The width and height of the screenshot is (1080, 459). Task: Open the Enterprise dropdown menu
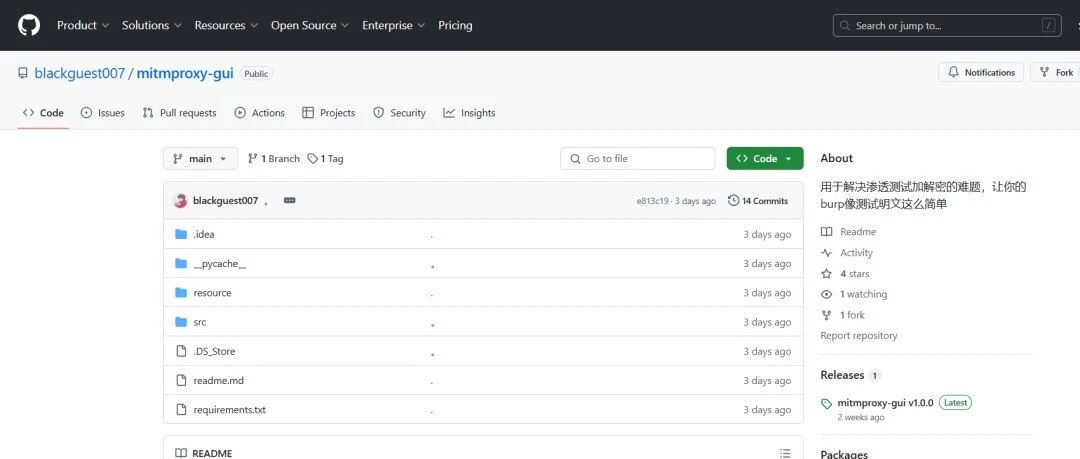[393, 26]
